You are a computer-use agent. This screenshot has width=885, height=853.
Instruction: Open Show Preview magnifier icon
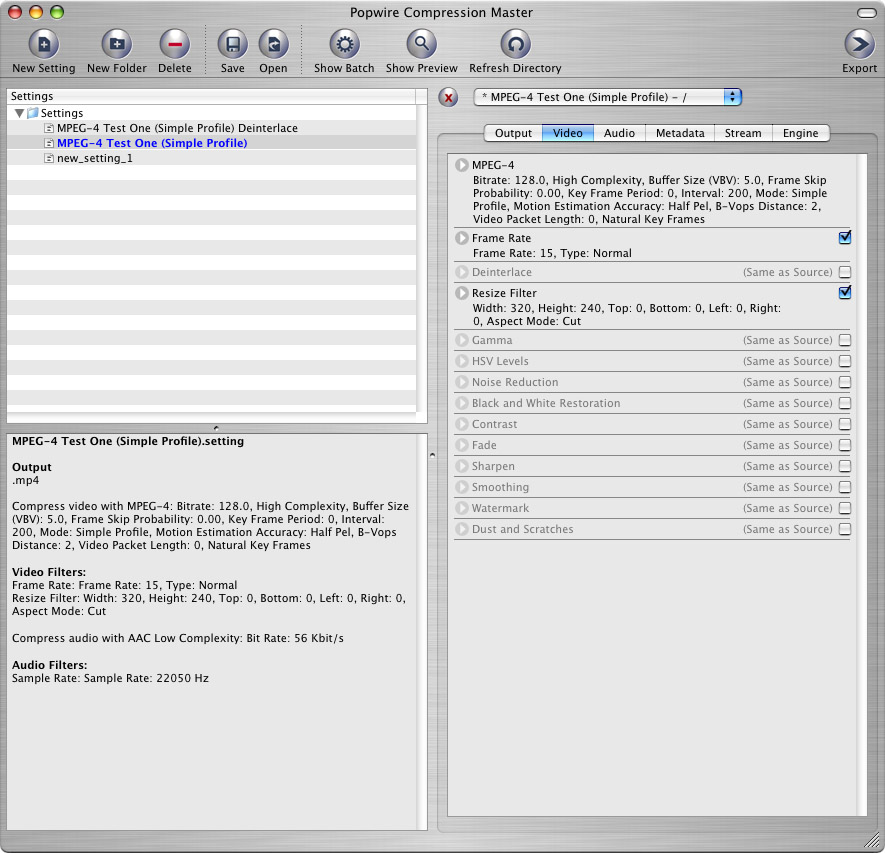tap(421, 44)
